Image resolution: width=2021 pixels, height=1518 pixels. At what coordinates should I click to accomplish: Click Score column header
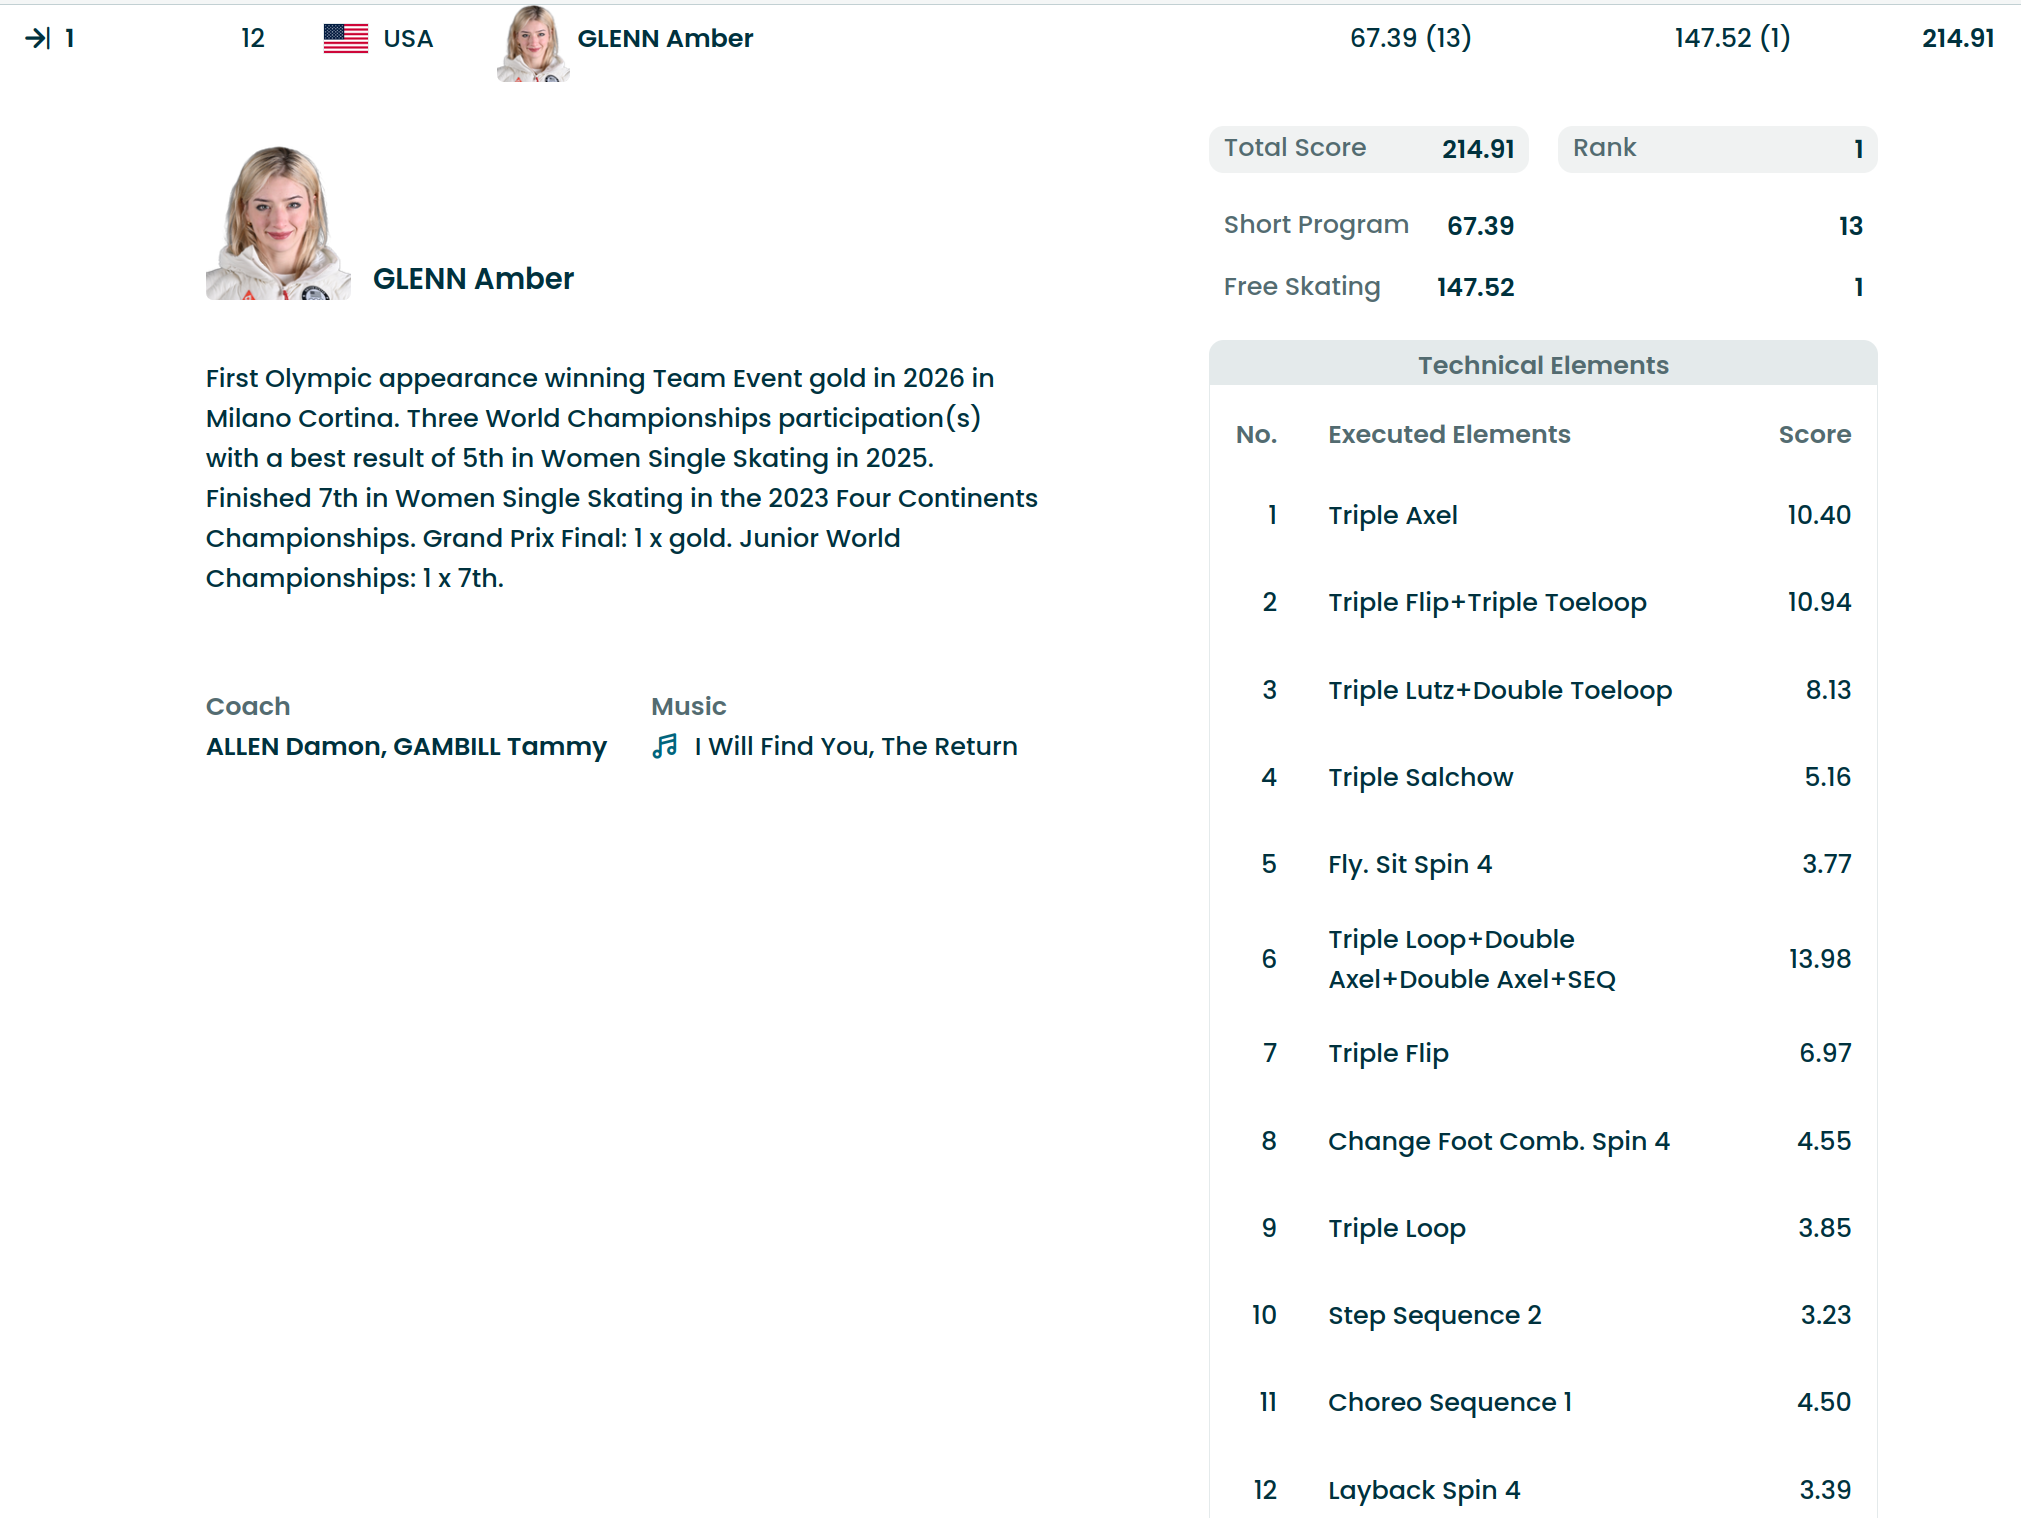coord(1813,435)
